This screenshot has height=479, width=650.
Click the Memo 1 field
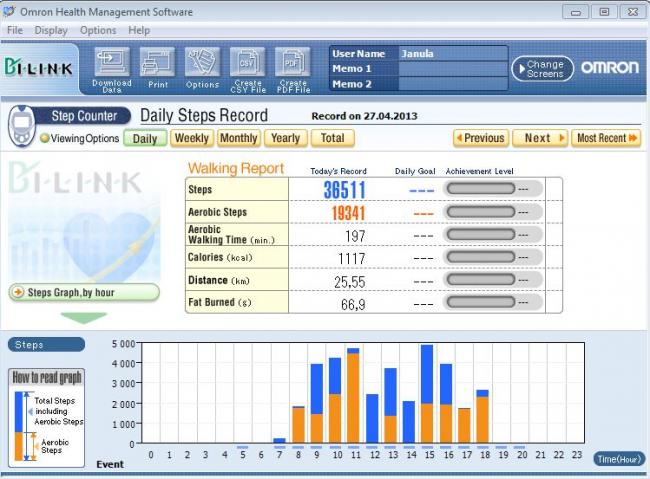452,68
